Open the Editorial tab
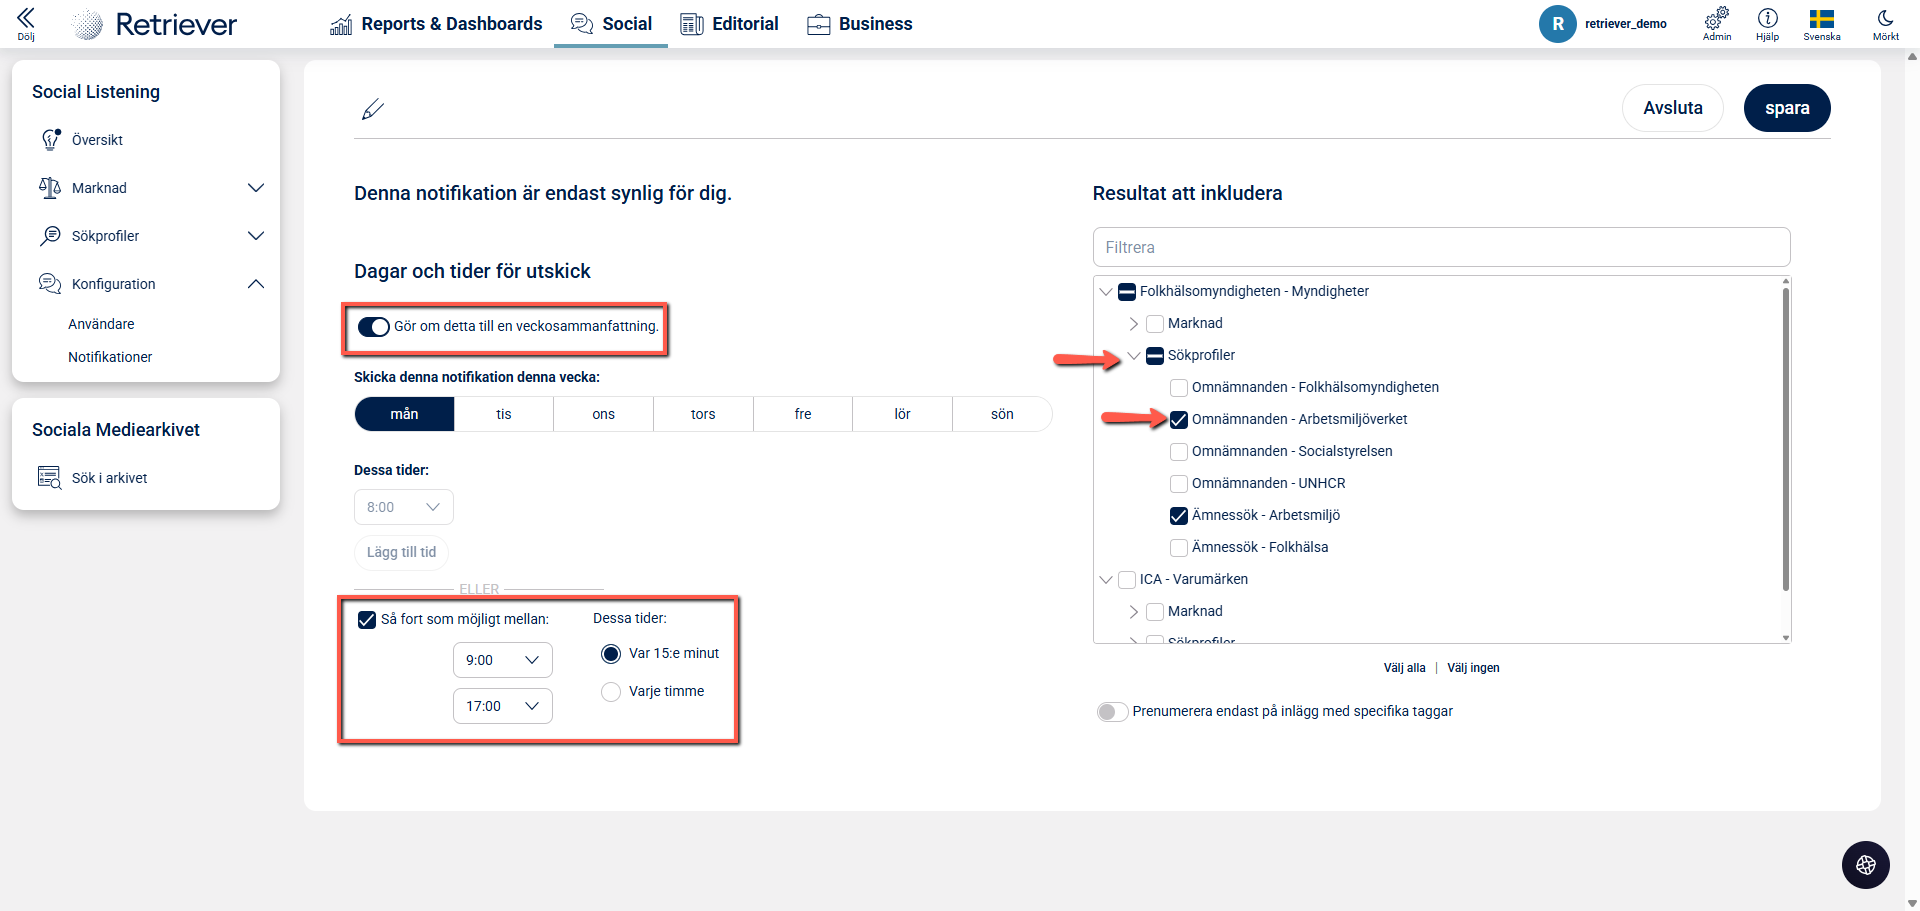Viewport: 1920px width, 911px height. coord(729,24)
